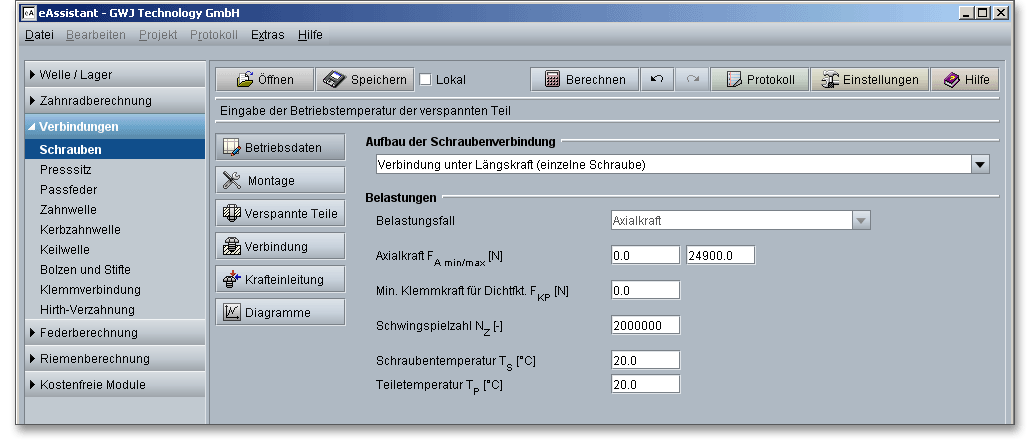The image size is (1030, 440).
Task: Click the undo arrow icon
Action: point(656,80)
